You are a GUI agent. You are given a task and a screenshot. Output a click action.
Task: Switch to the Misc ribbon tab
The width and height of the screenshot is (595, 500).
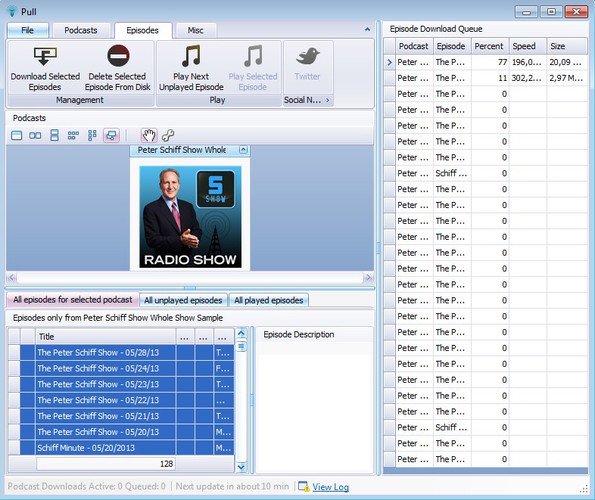click(195, 30)
